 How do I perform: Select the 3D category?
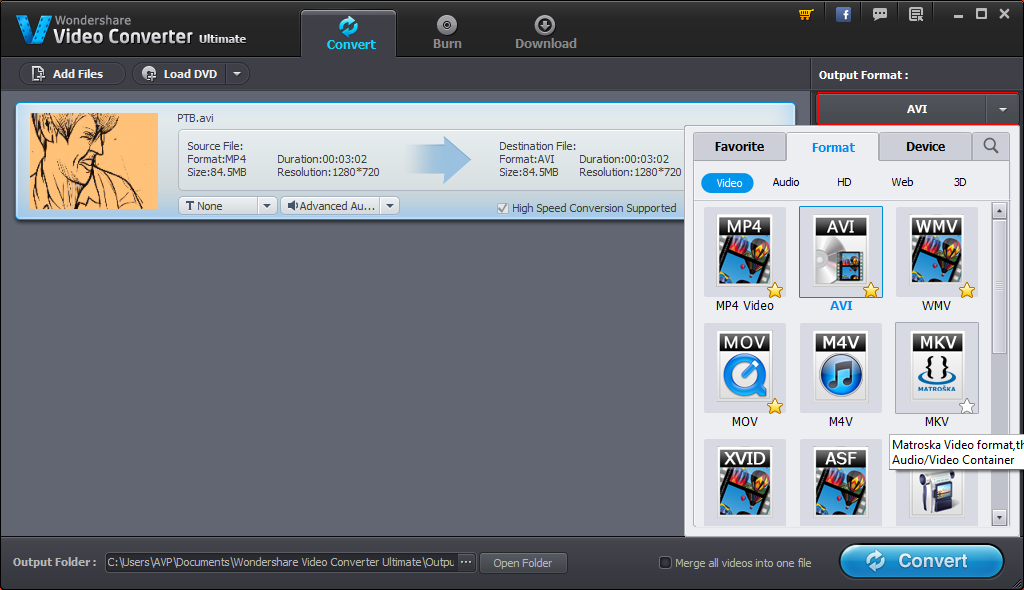tap(959, 182)
